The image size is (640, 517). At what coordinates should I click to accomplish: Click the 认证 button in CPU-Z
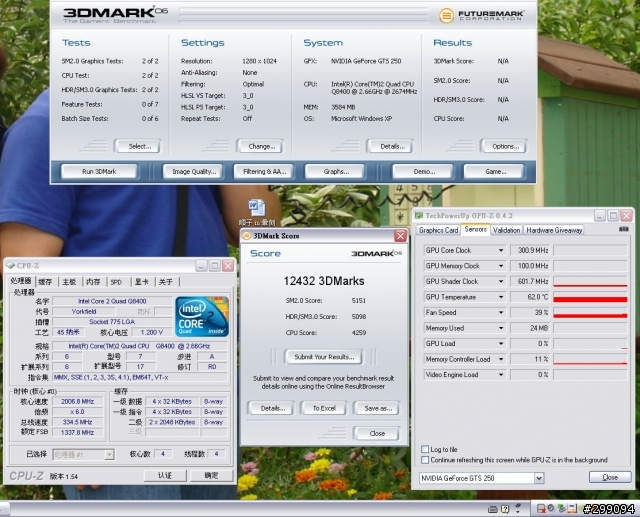pyautogui.click(x=165, y=475)
